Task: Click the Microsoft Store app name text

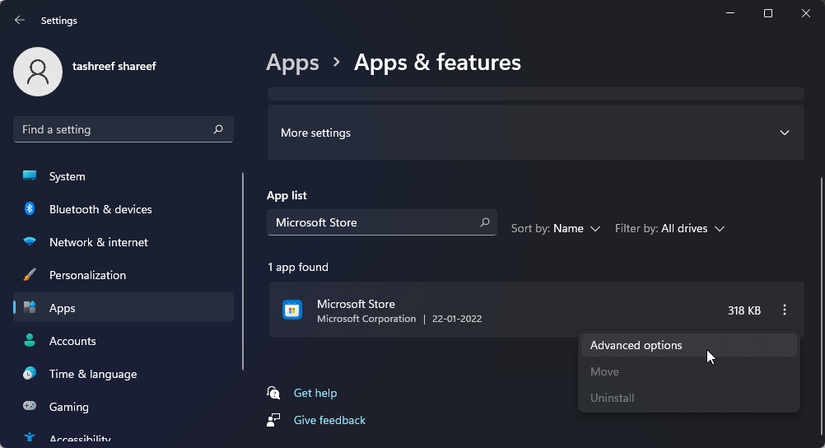Action: click(356, 304)
